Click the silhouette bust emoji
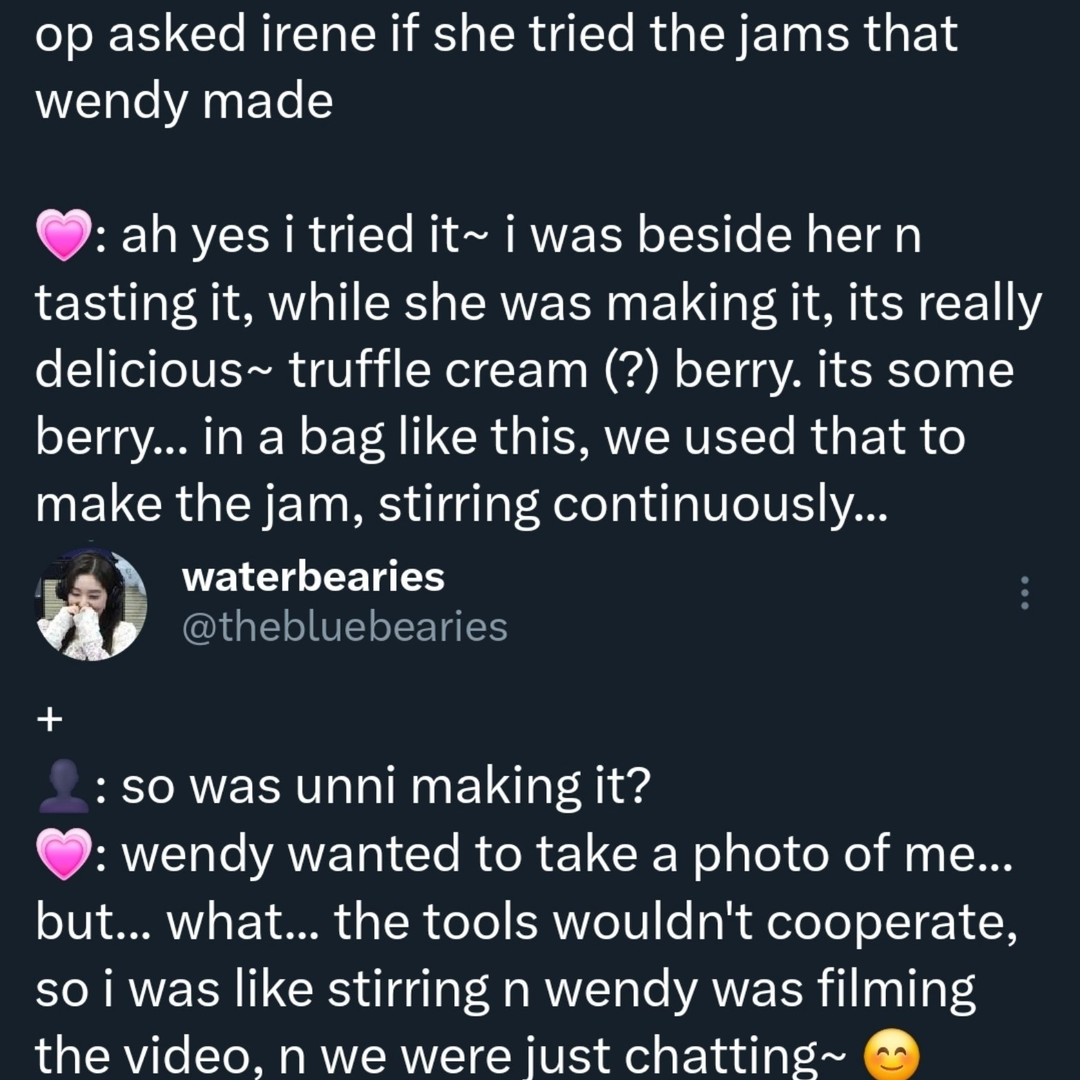 (x=63, y=787)
